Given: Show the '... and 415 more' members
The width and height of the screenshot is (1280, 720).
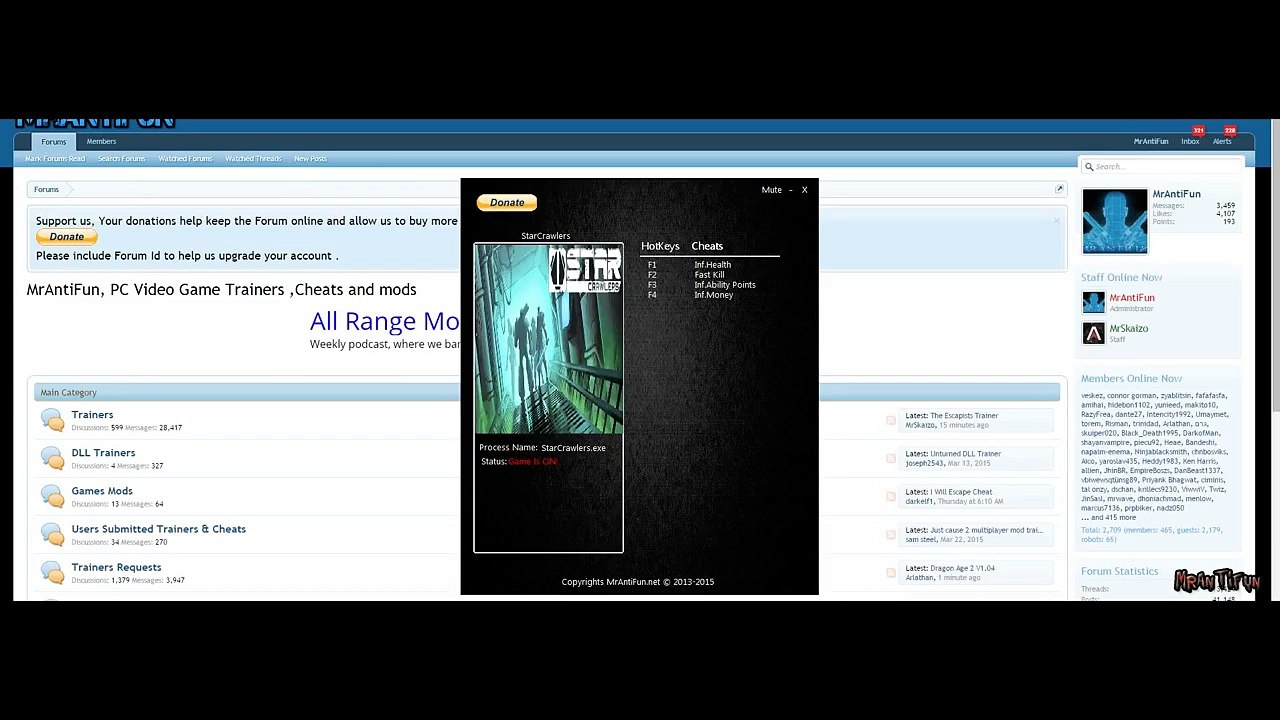Looking at the screenshot, I should (1108, 518).
